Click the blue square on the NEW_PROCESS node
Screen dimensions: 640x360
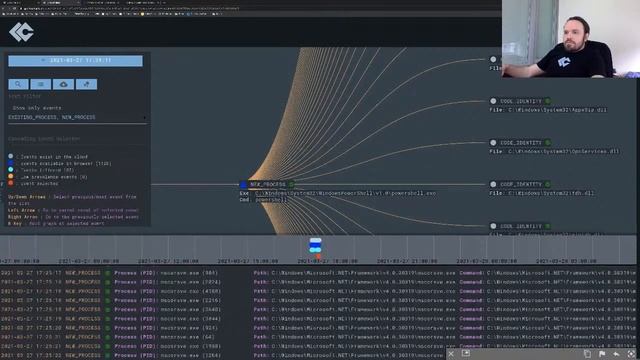click(244, 184)
